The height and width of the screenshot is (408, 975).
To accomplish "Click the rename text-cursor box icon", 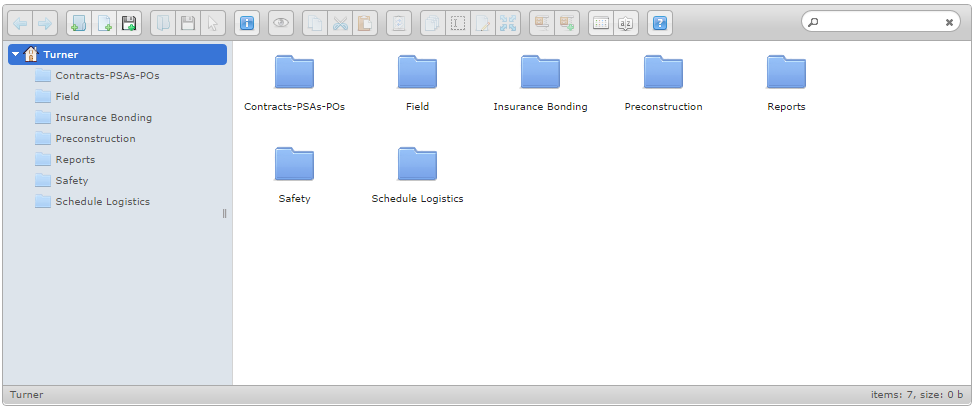I will (458, 24).
